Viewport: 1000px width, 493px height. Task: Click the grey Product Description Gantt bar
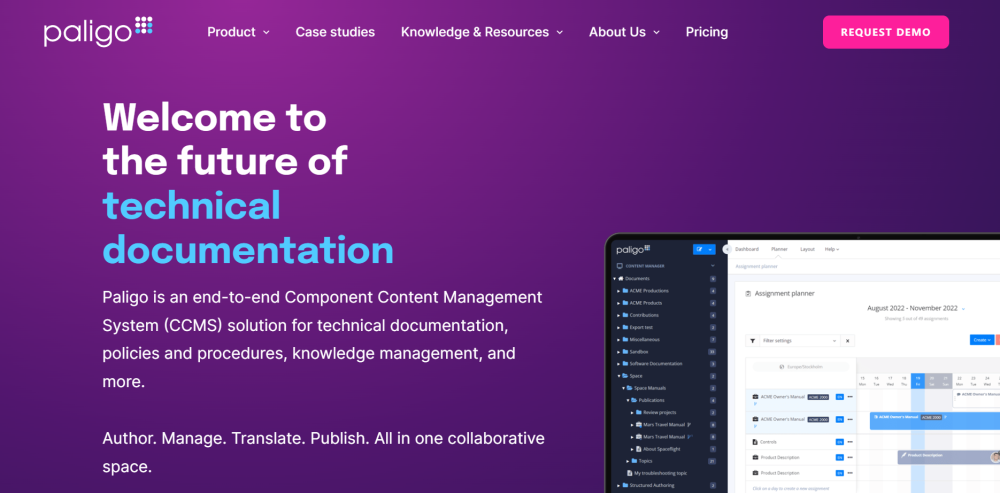pyautogui.click(x=949, y=455)
